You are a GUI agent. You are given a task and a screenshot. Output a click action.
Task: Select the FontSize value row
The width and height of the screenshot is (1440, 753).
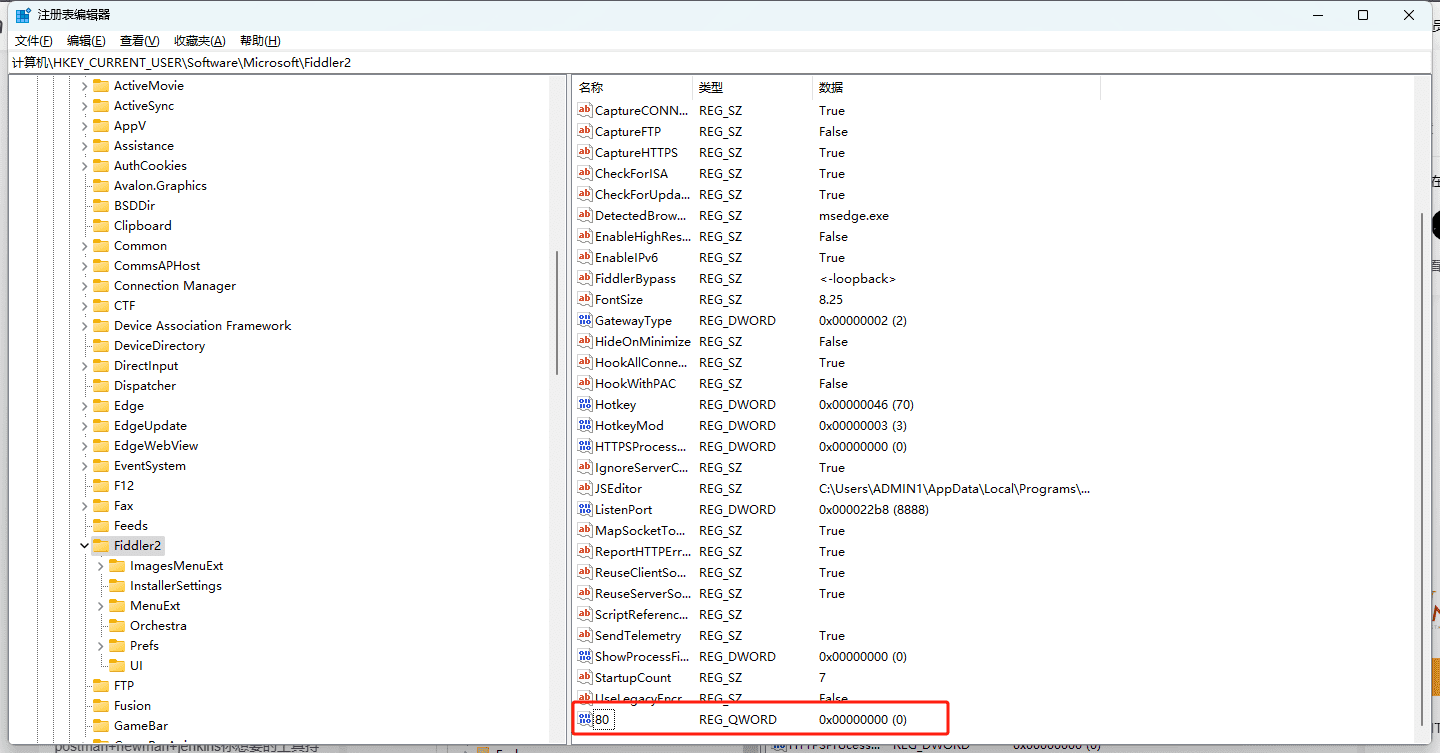[x=836, y=299]
